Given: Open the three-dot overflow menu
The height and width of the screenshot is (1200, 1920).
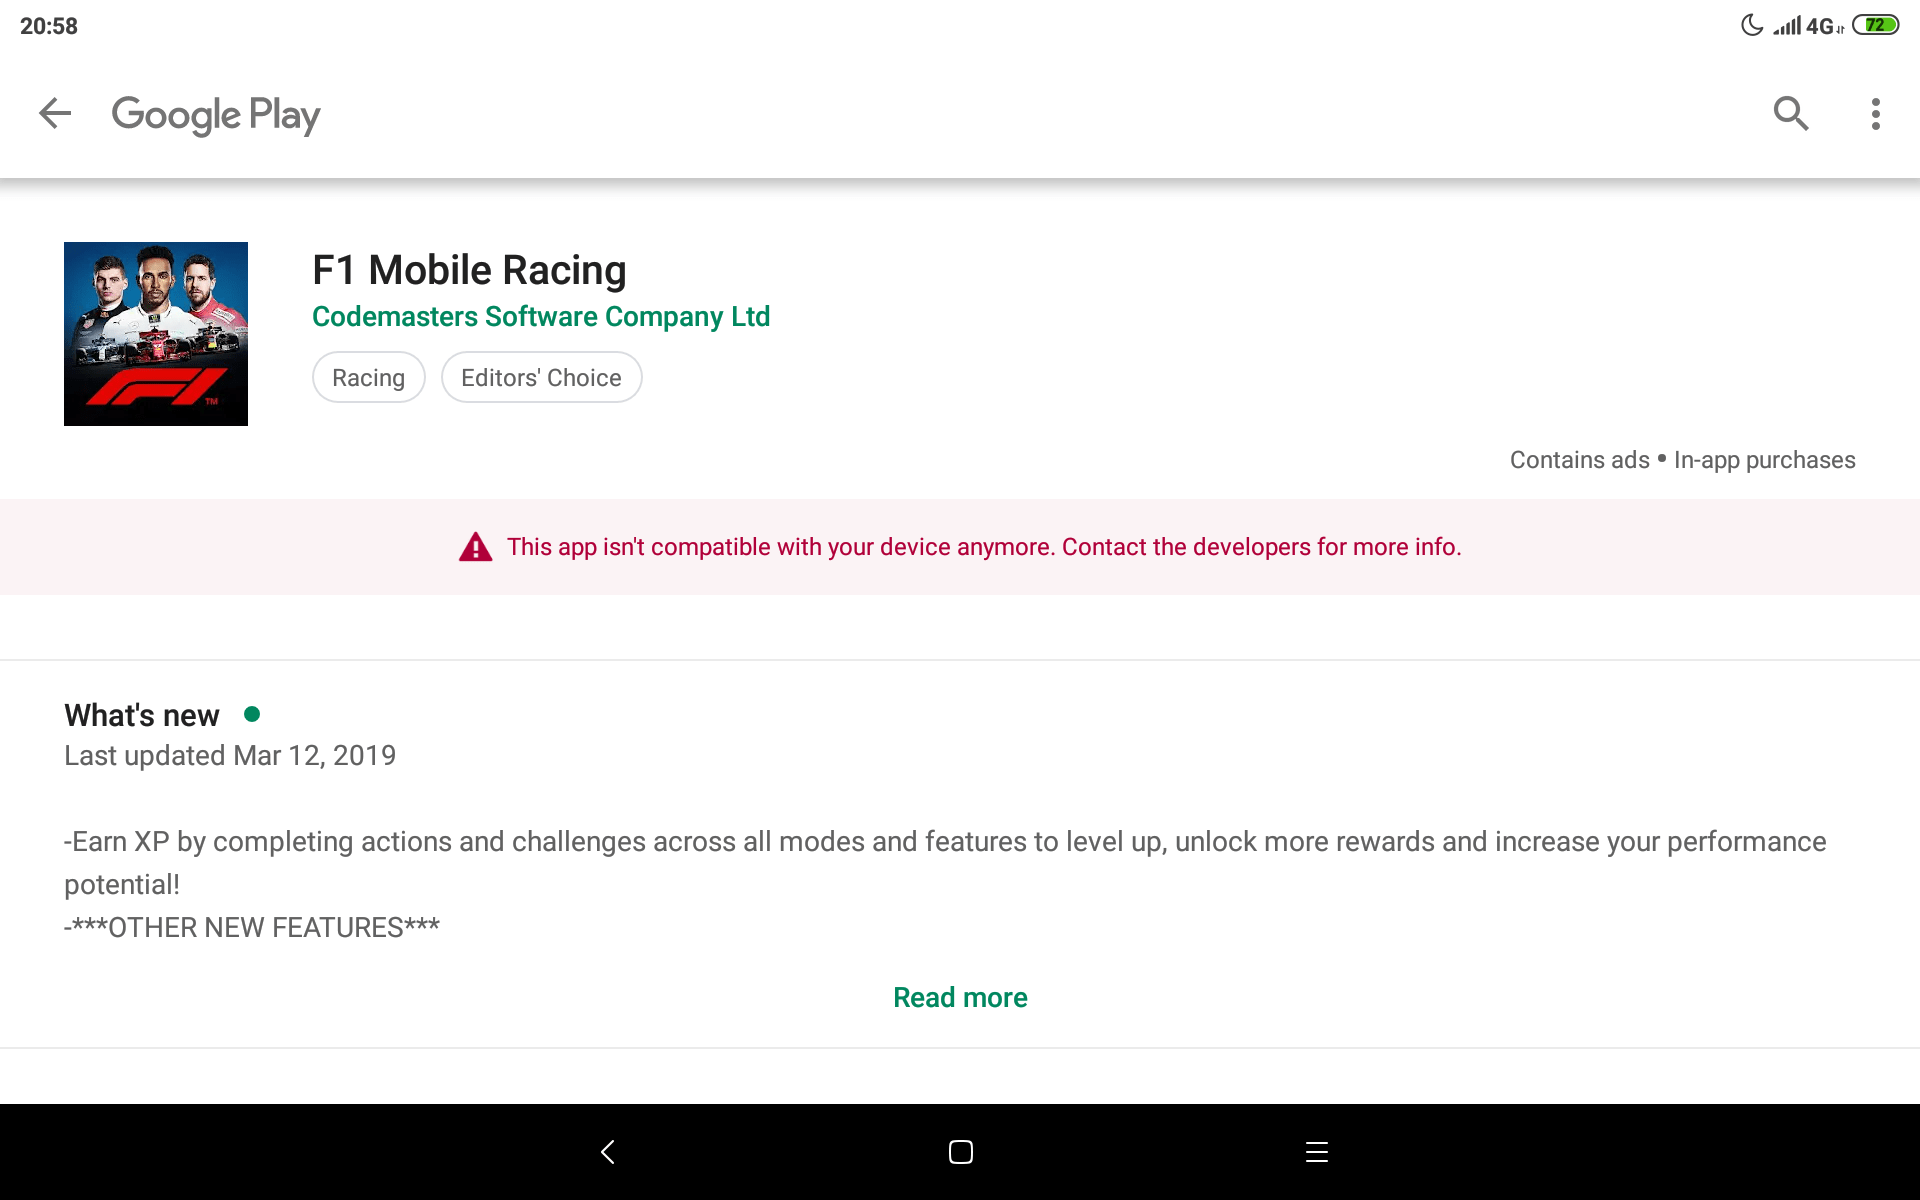Looking at the screenshot, I should (x=1875, y=114).
